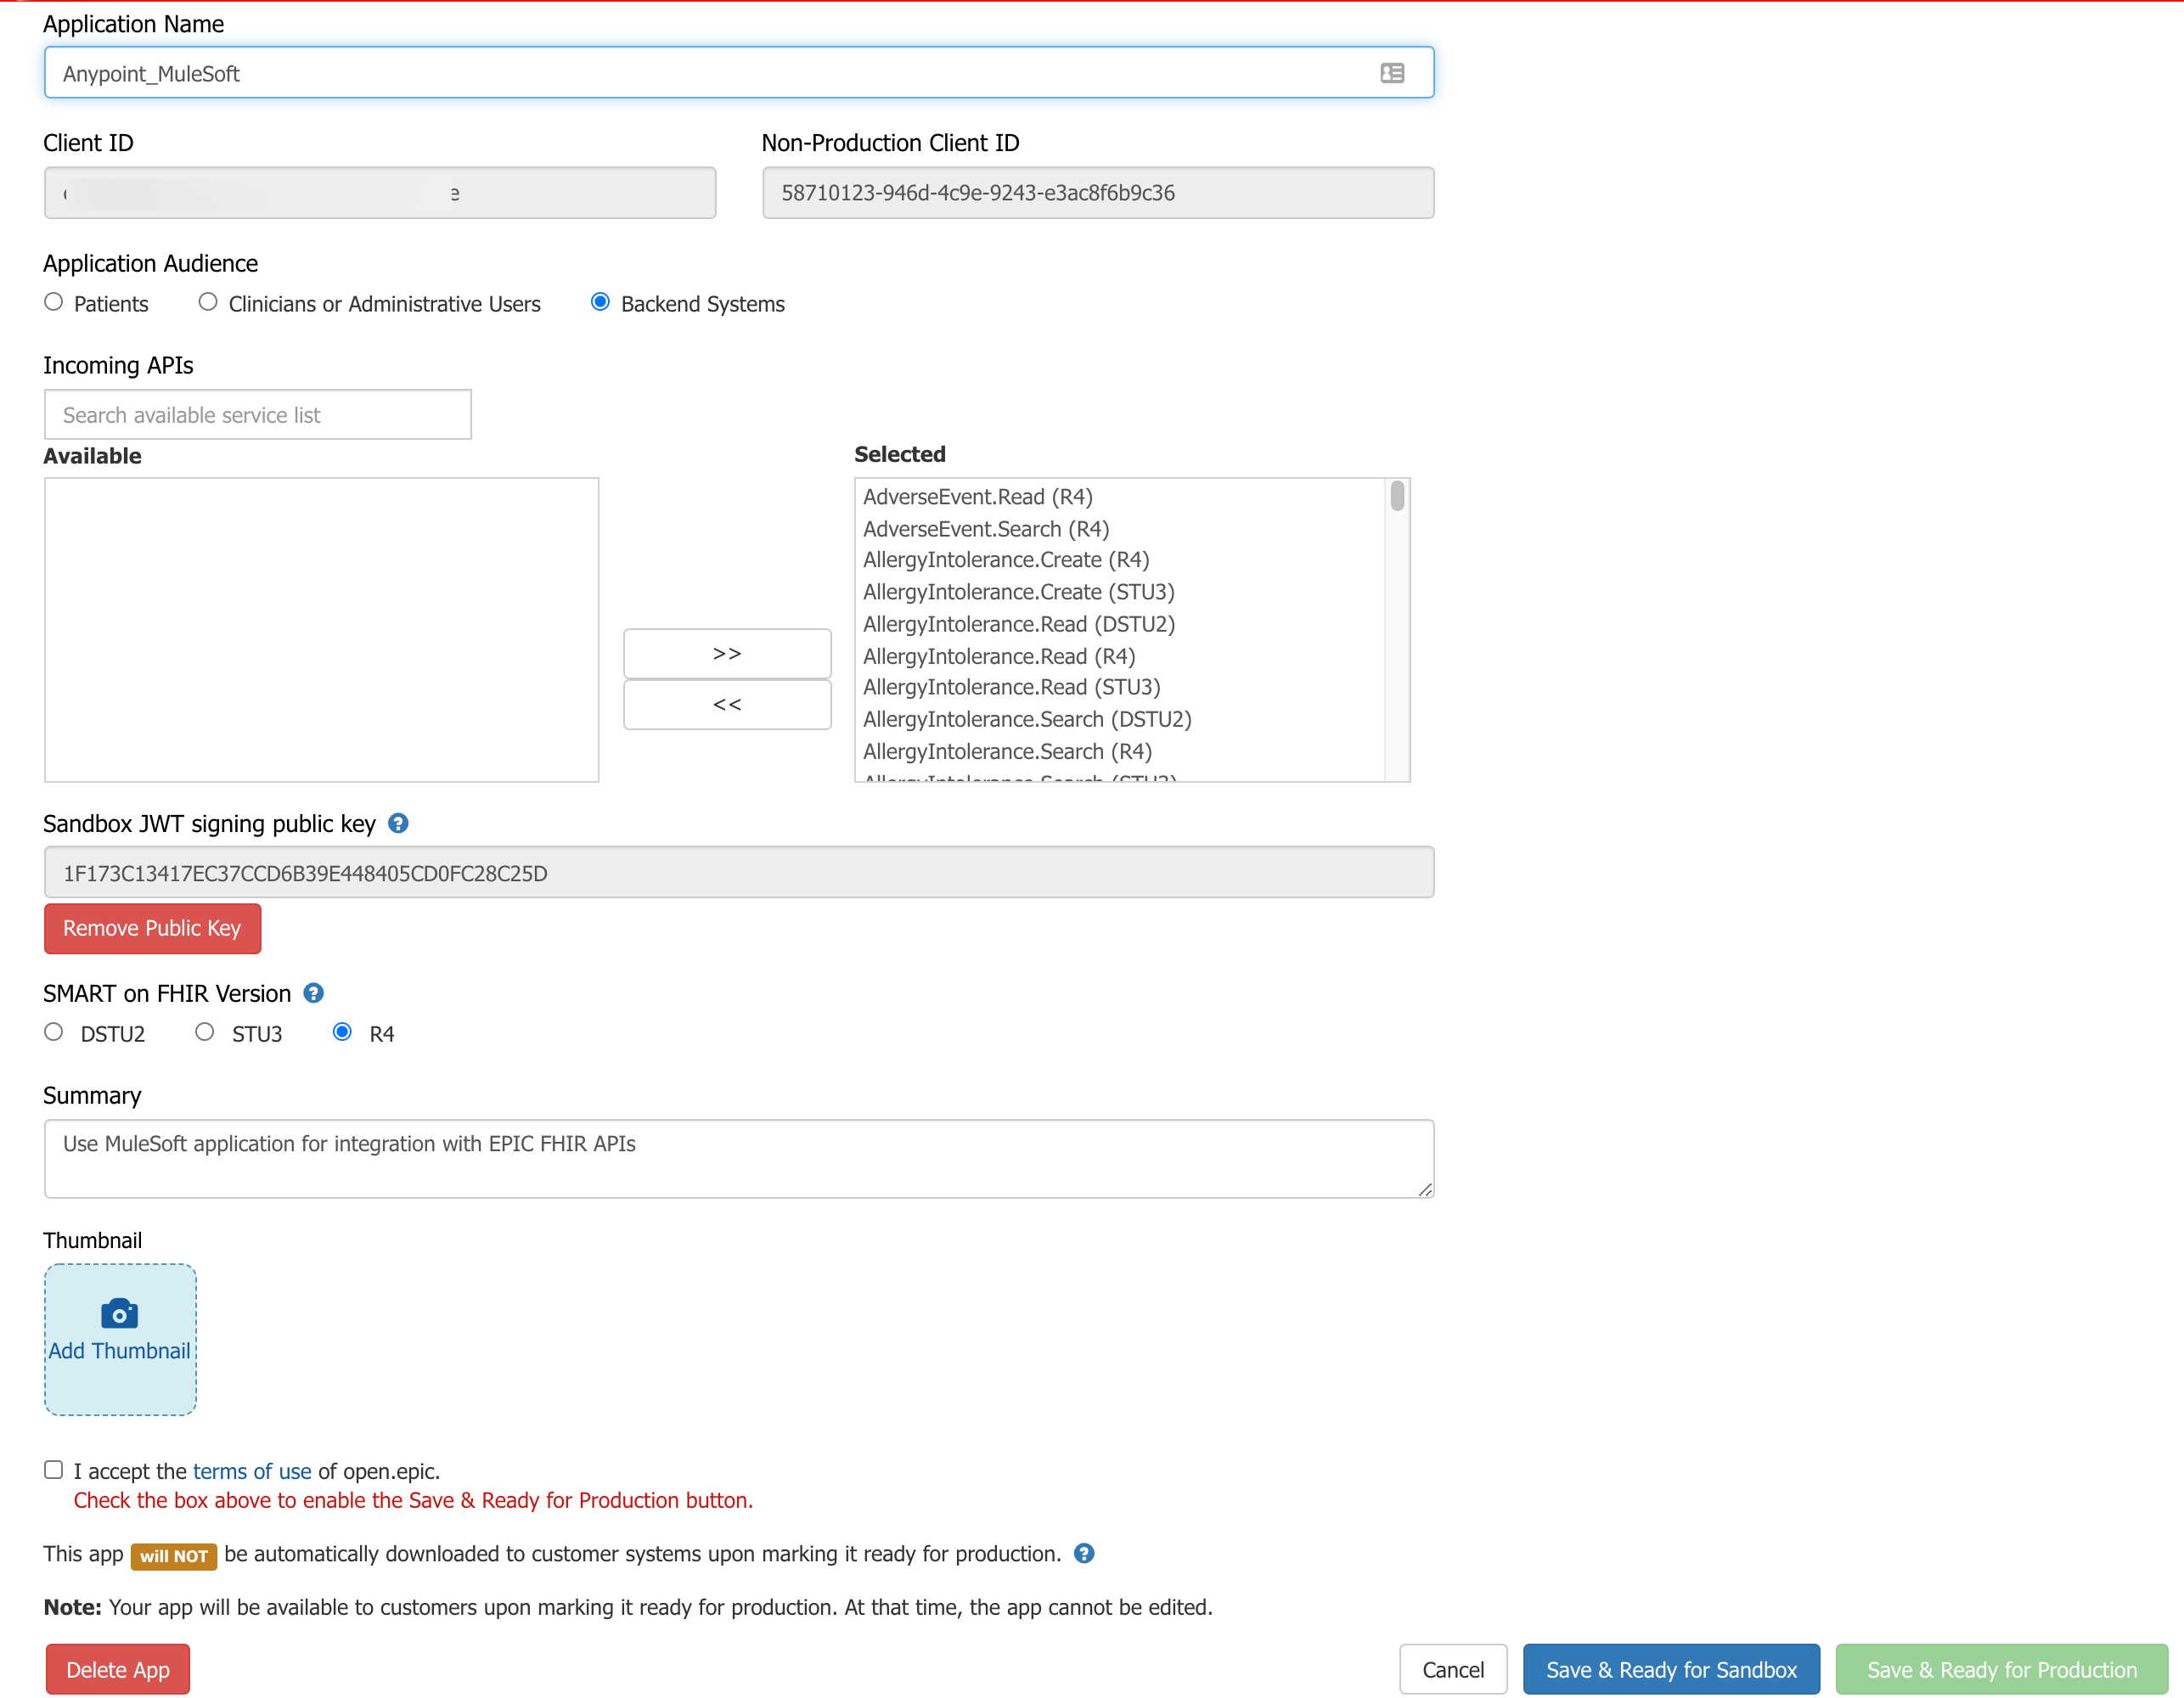This screenshot has width=2184, height=1698.
Task: Choose Clinicians or Administrative Users option
Action: click(208, 302)
